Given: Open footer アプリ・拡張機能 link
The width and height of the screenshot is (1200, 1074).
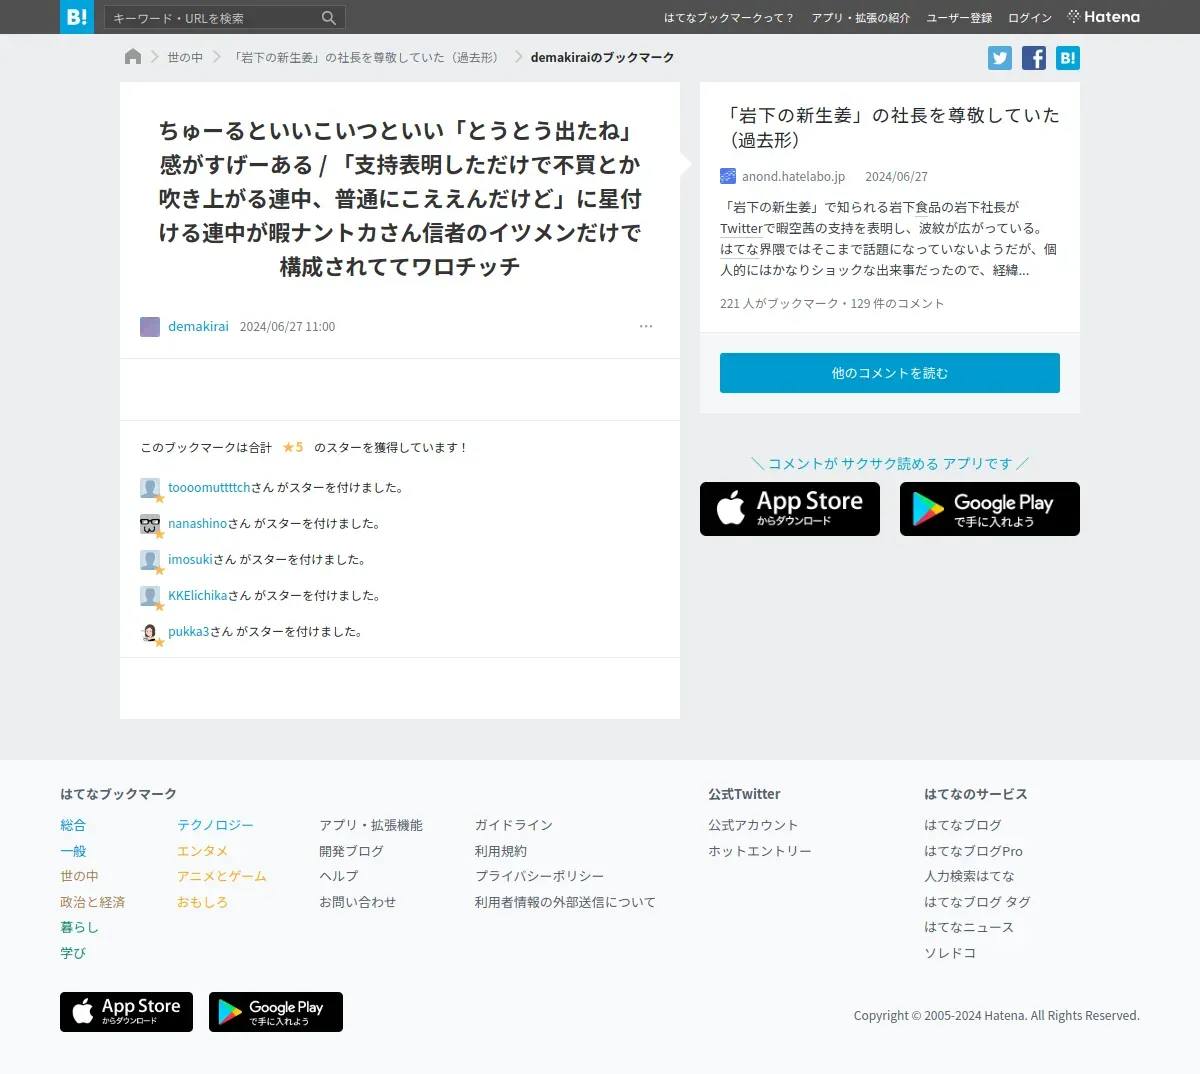Looking at the screenshot, I should click(371, 825).
